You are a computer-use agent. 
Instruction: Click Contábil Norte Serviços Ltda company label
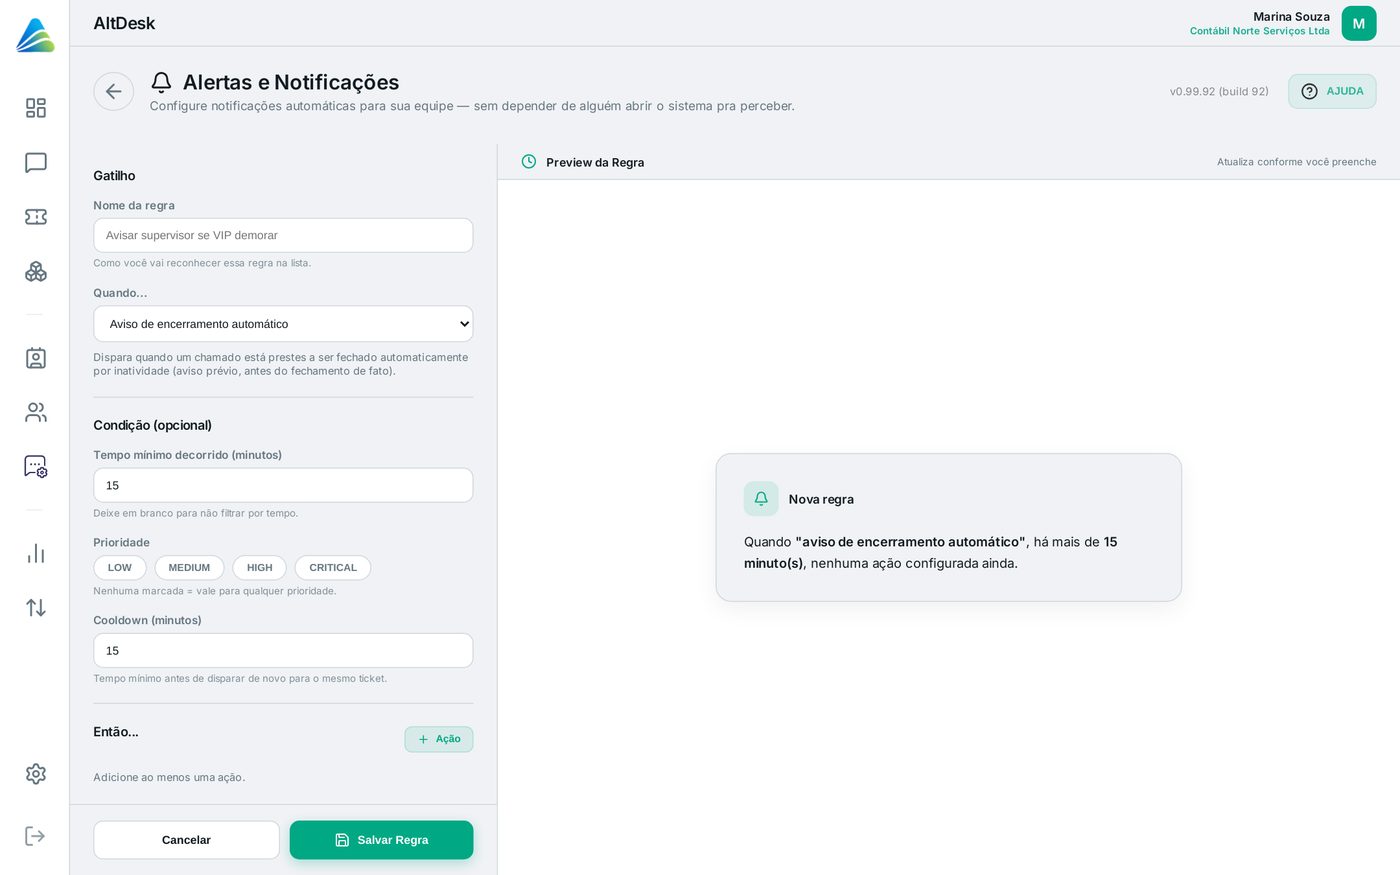click(x=1260, y=31)
